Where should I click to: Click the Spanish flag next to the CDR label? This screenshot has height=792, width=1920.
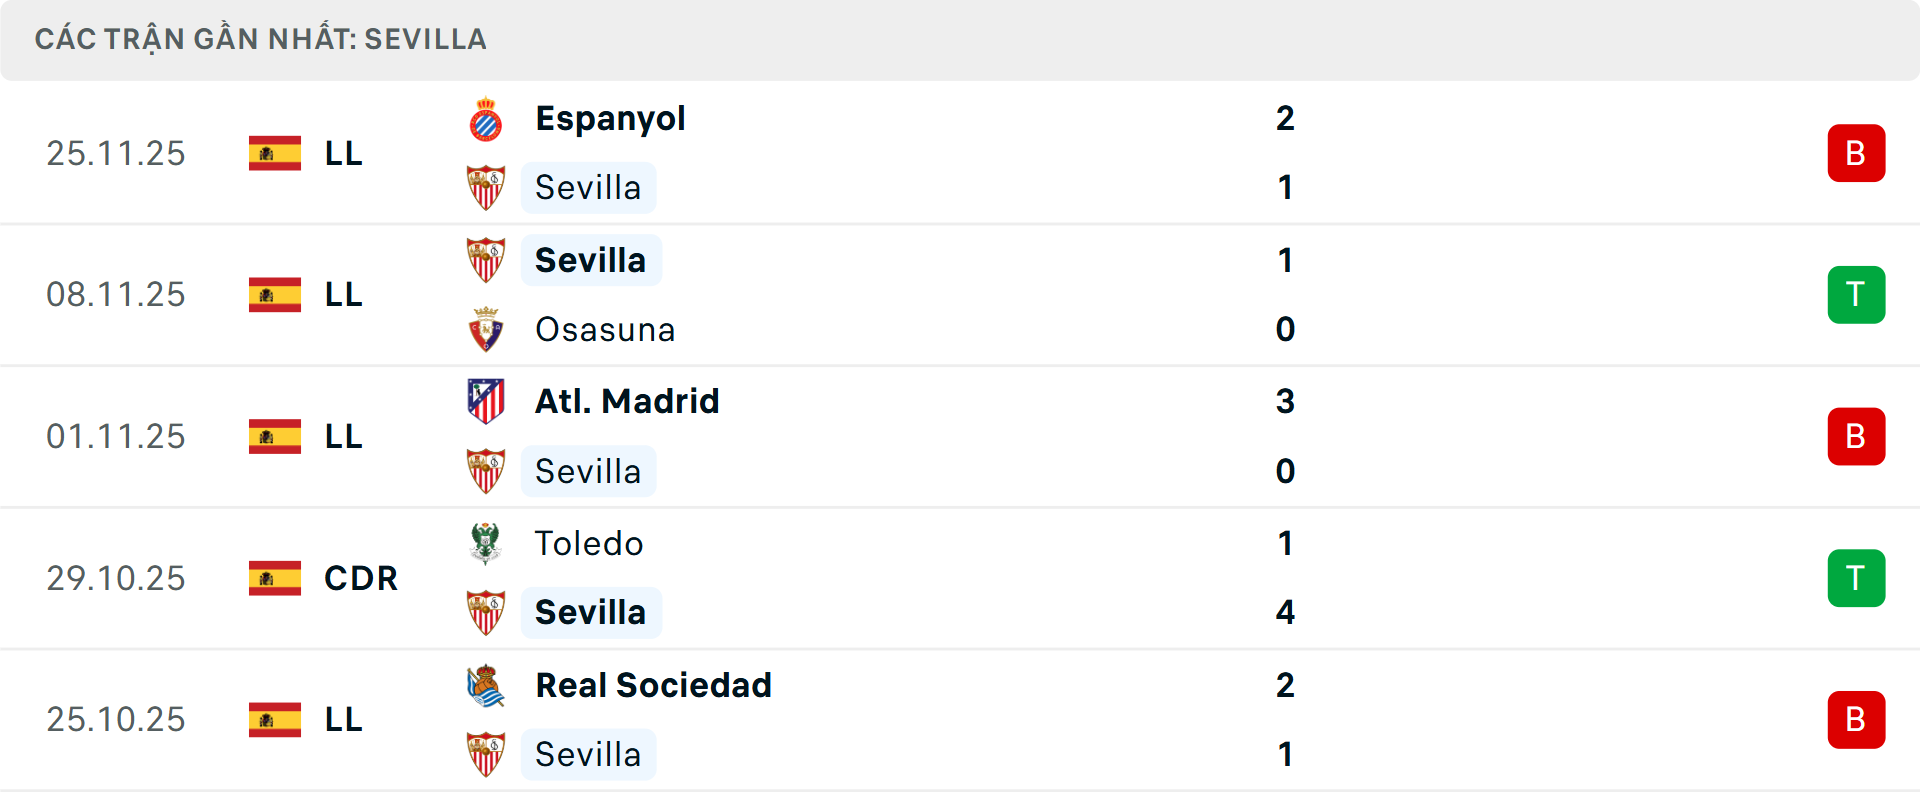click(x=273, y=578)
